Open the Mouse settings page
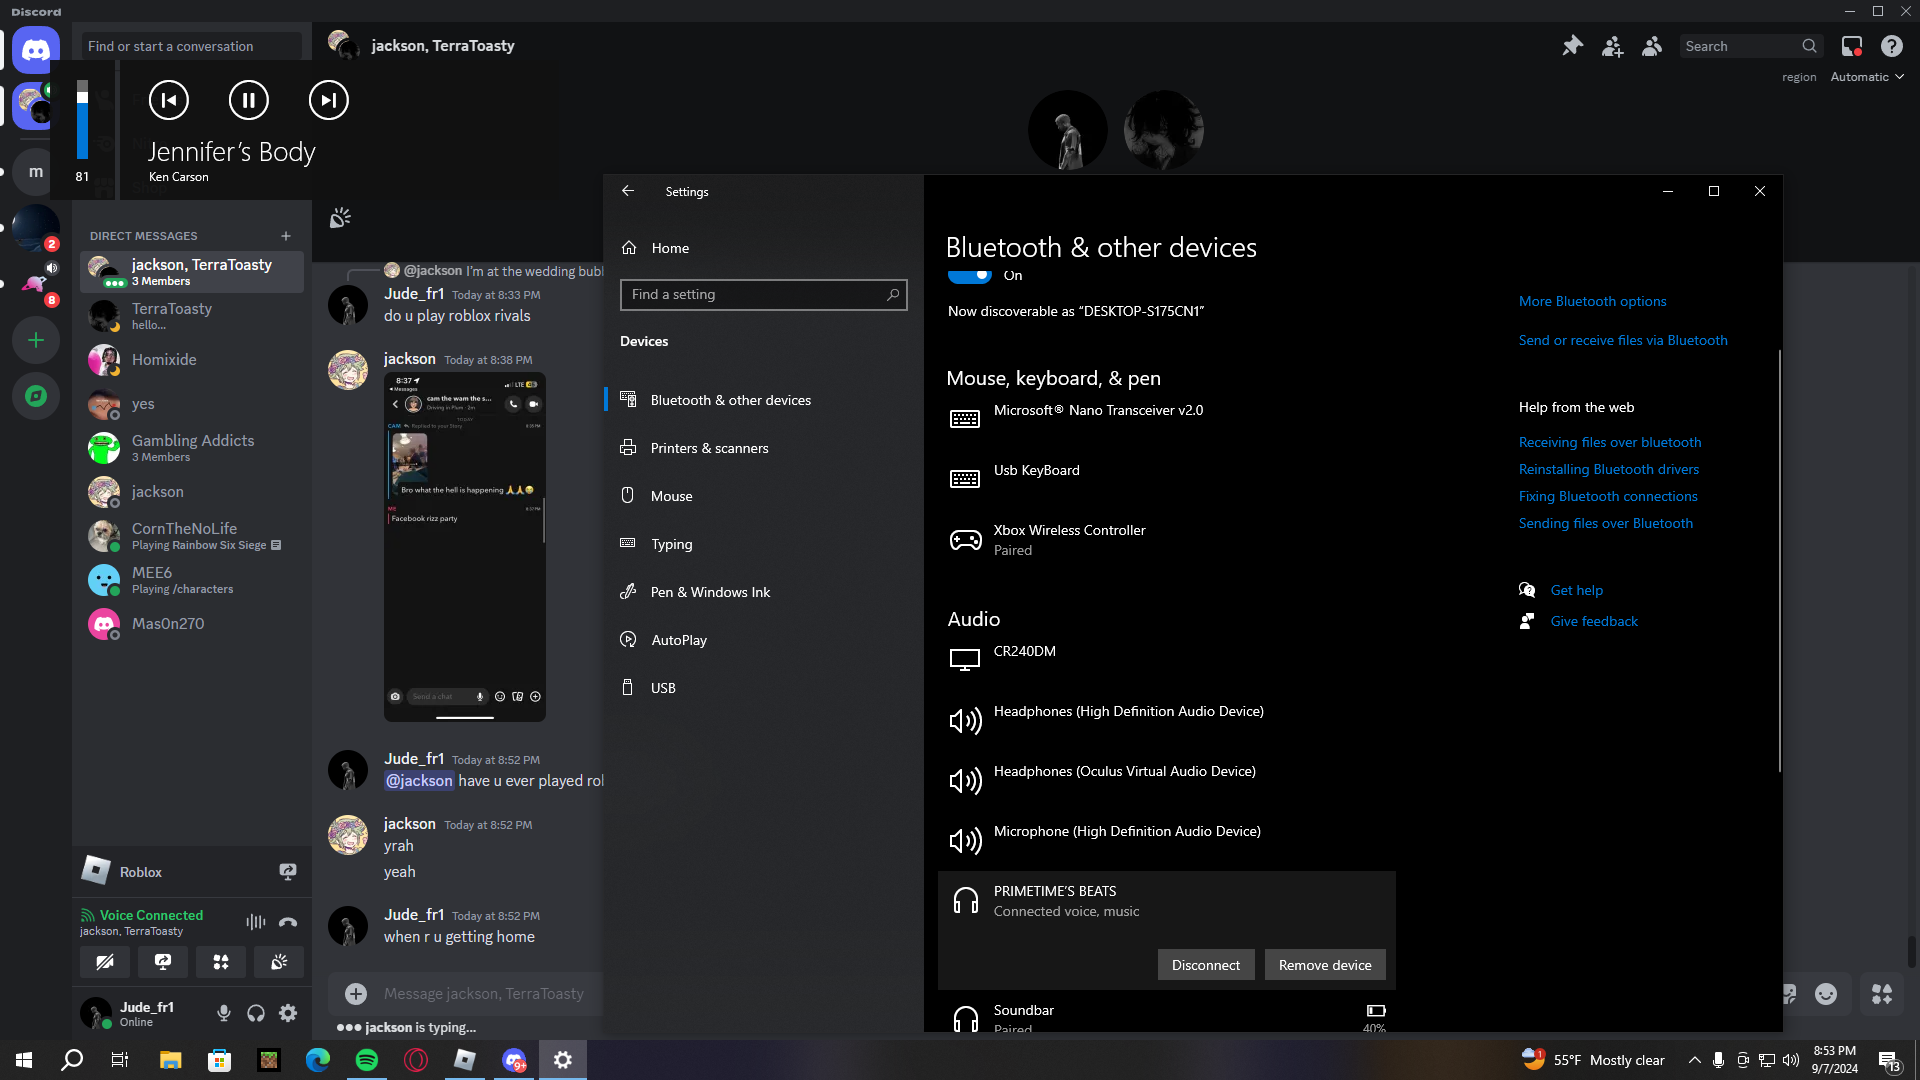This screenshot has height=1080, width=1920. click(671, 496)
